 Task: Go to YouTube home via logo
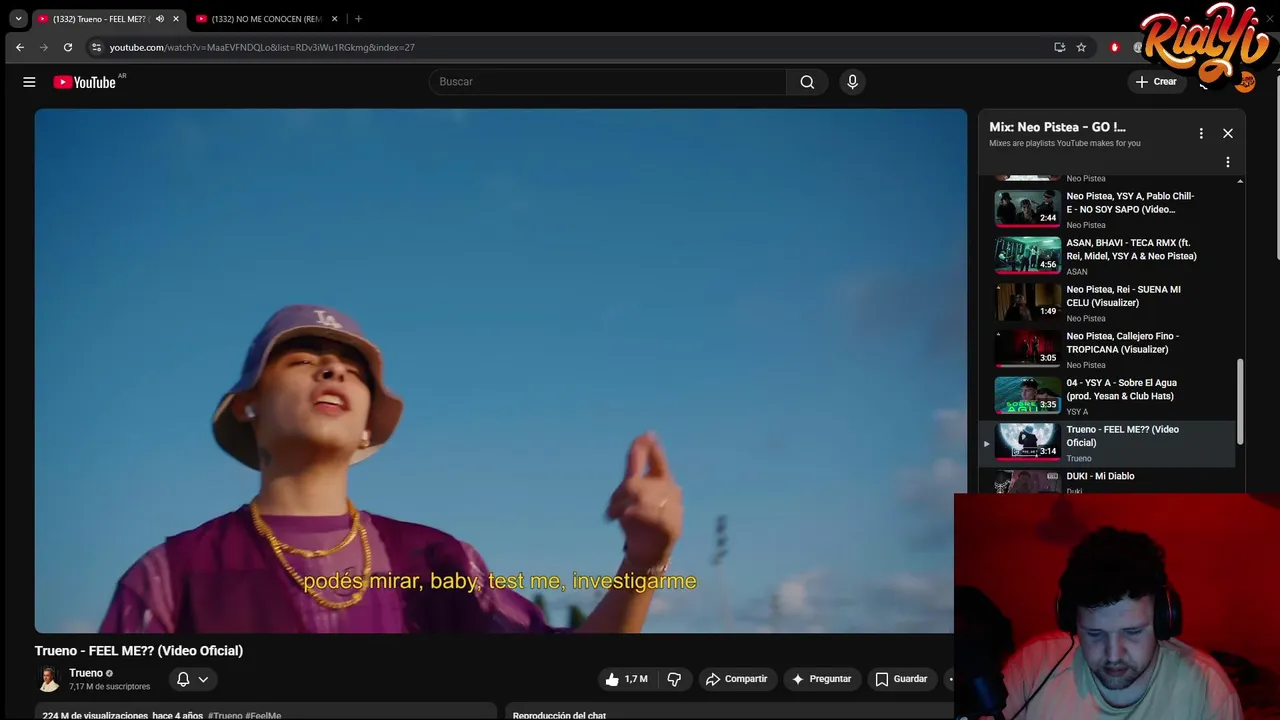click(x=85, y=82)
